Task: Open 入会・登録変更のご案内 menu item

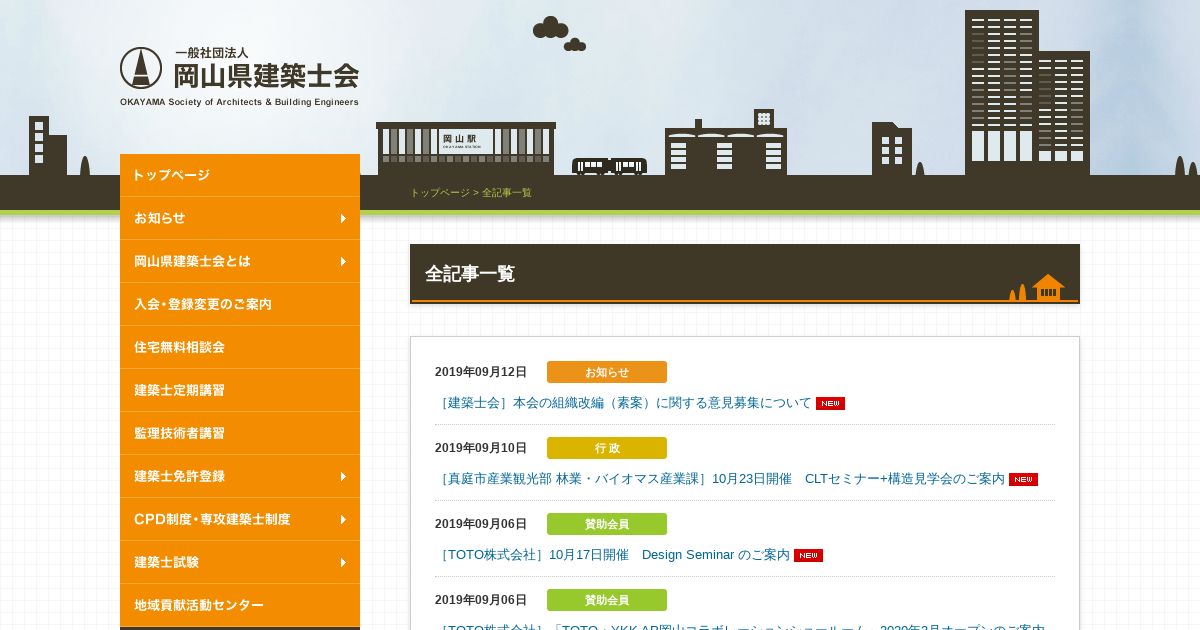Action: pos(240,304)
